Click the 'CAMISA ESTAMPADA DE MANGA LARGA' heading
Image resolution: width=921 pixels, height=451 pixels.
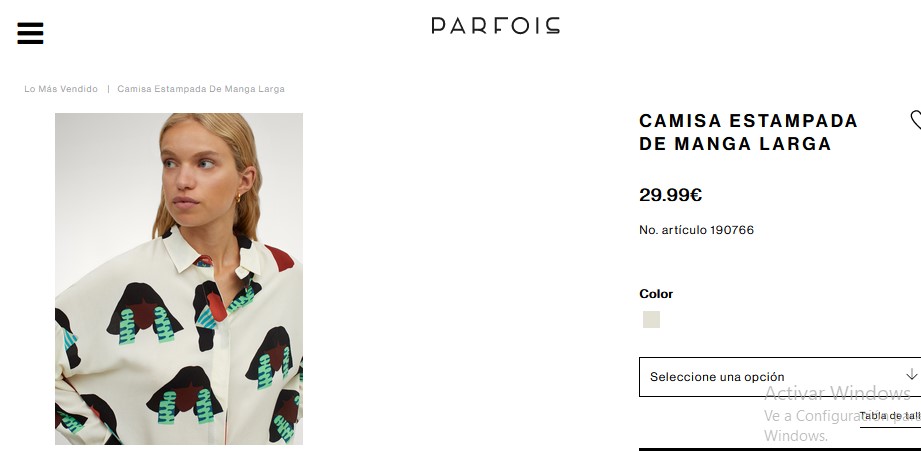tap(748, 132)
